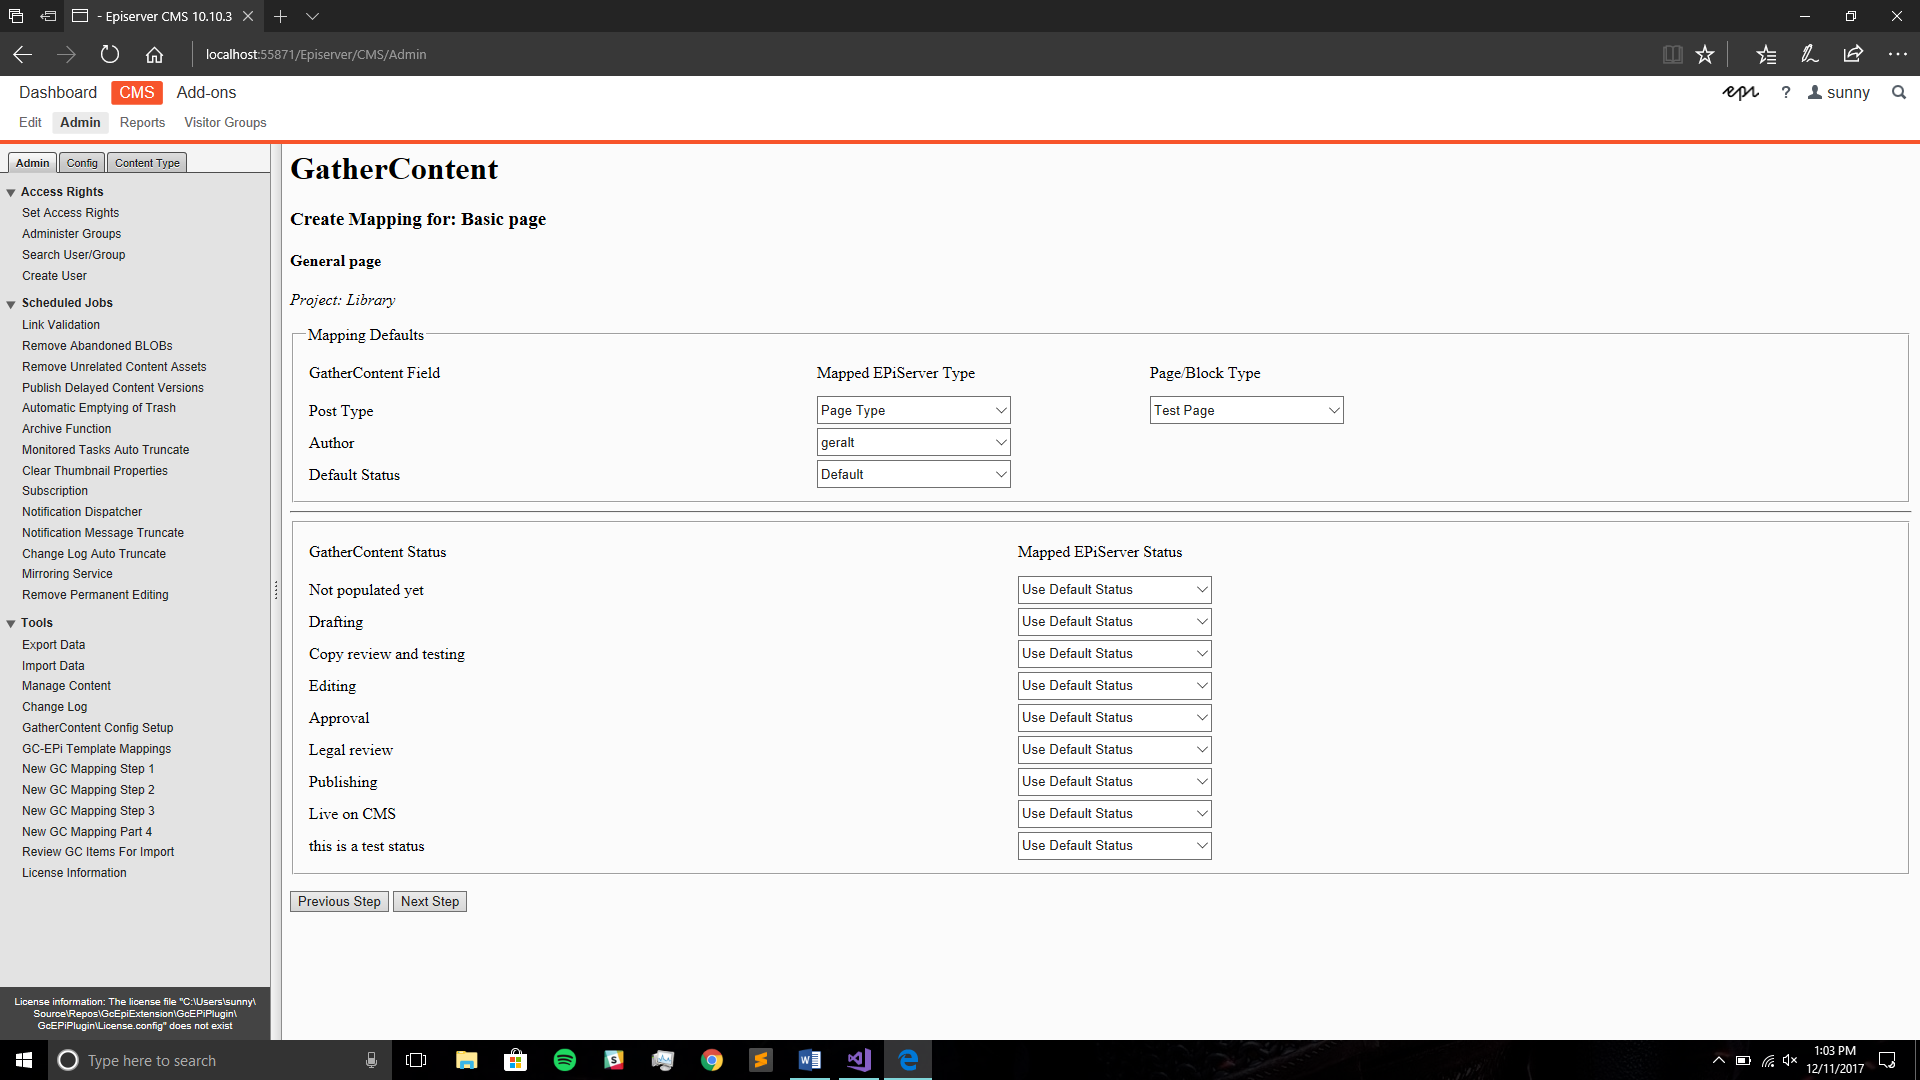Open Visual Studio from taskbar
The image size is (1920, 1080).
pyautogui.click(x=858, y=1060)
